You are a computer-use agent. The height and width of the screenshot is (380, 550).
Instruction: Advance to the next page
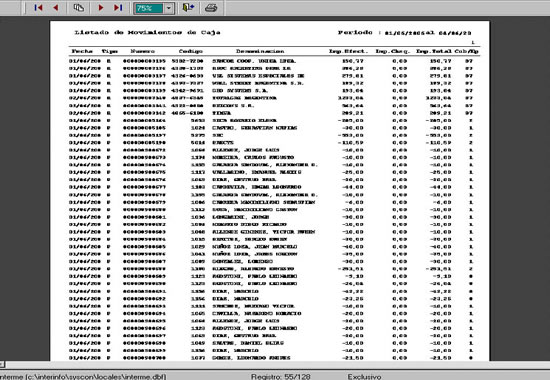[100, 7]
